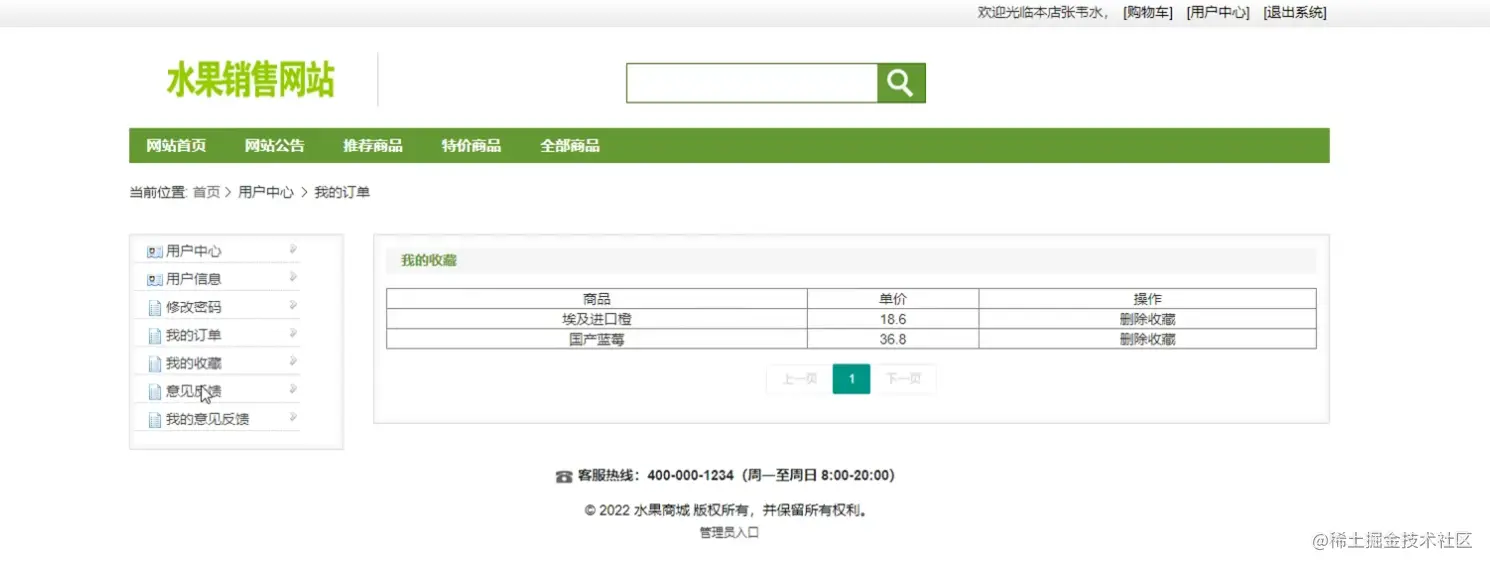Click the arrow at right of 修改密码 row
Viewport: 1490px width, 568px height.
293,305
